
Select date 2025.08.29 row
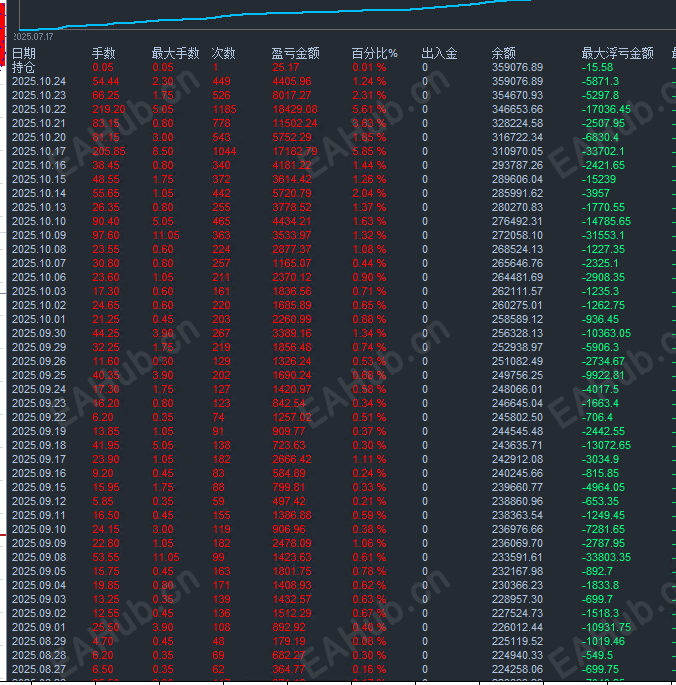39,641
